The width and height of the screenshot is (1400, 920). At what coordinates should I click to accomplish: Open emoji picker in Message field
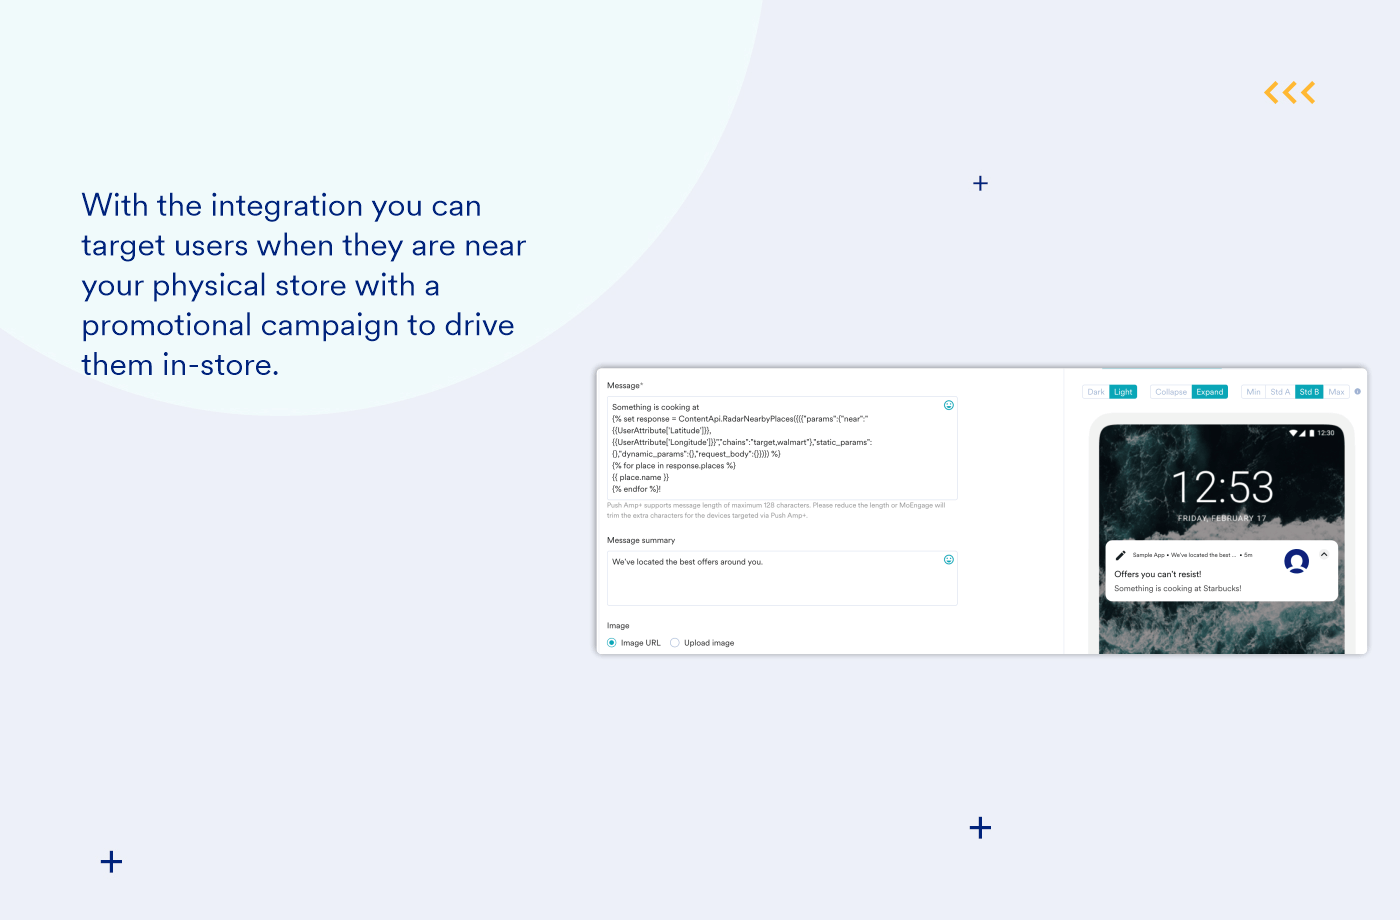(949, 405)
